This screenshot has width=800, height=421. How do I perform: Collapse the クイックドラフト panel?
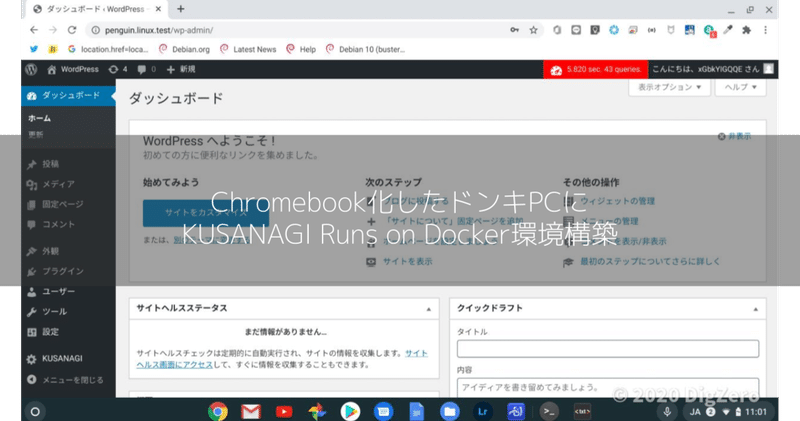tap(756, 309)
